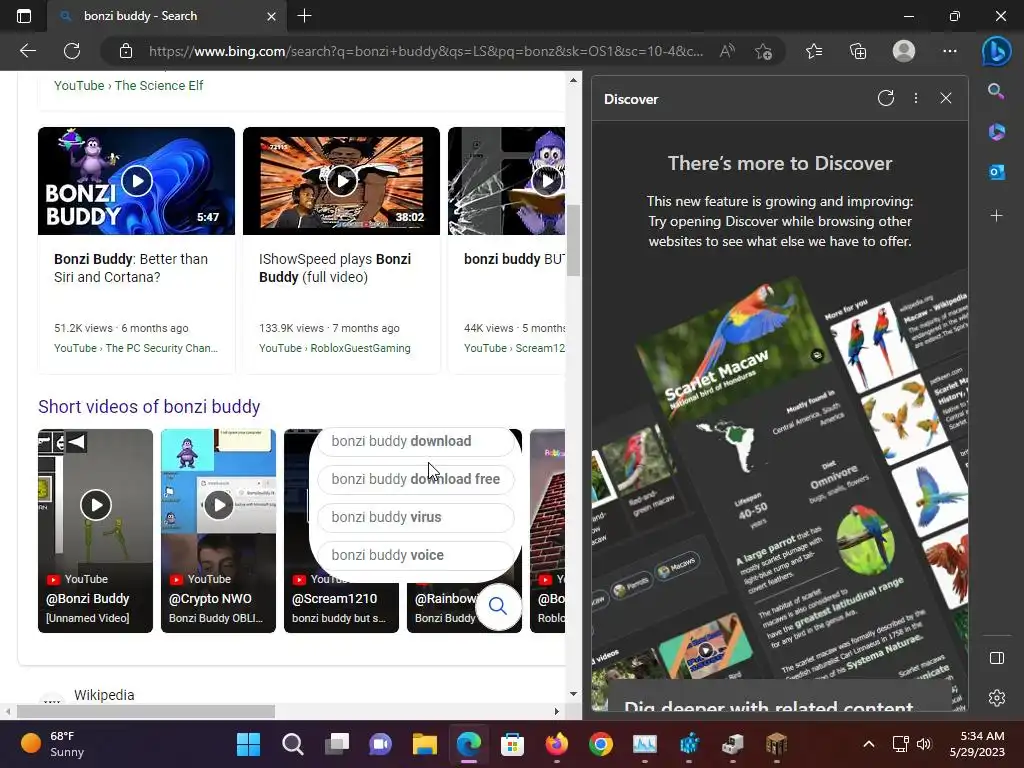
Task: Close the Discover panel
Action: (946, 98)
